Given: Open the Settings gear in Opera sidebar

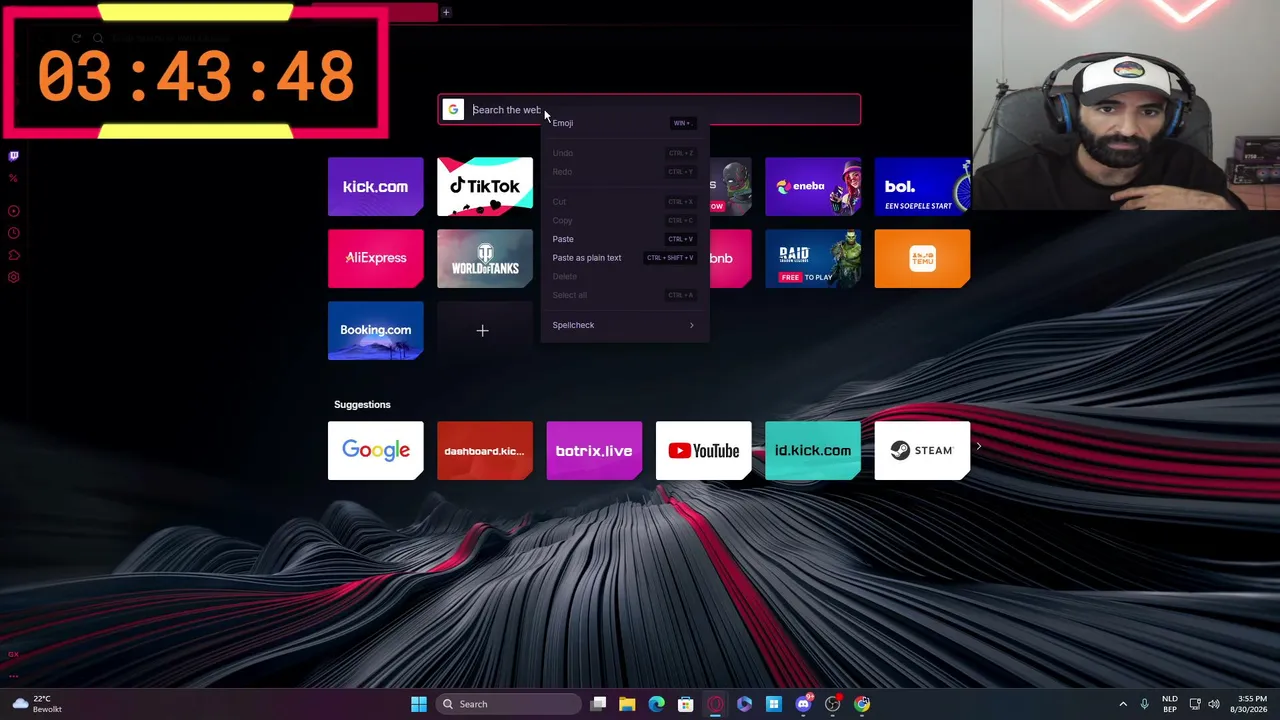Looking at the screenshot, I should (x=14, y=277).
